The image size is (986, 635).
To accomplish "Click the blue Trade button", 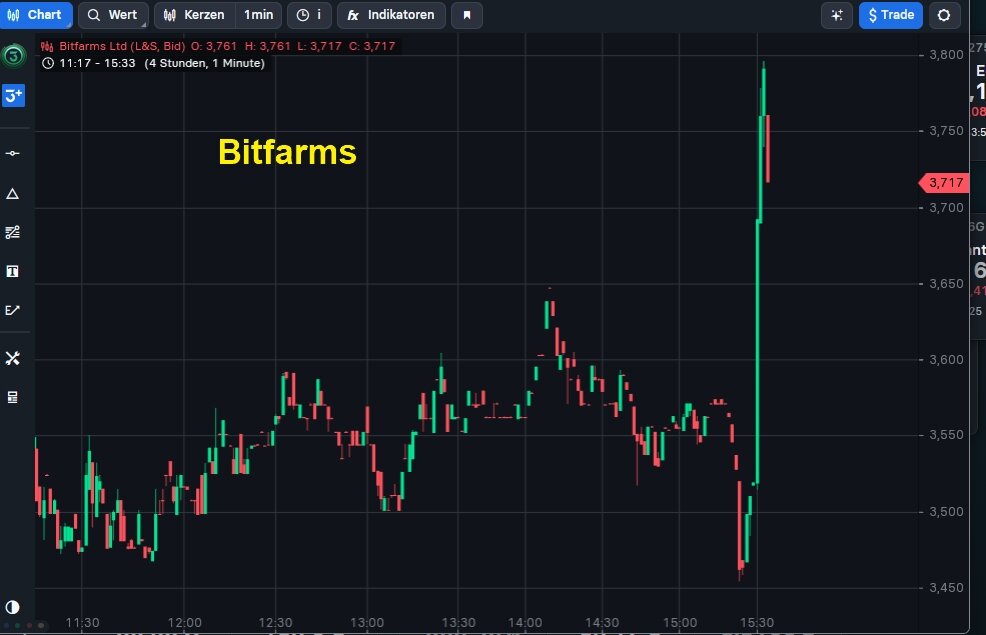I will (x=890, y=15).
